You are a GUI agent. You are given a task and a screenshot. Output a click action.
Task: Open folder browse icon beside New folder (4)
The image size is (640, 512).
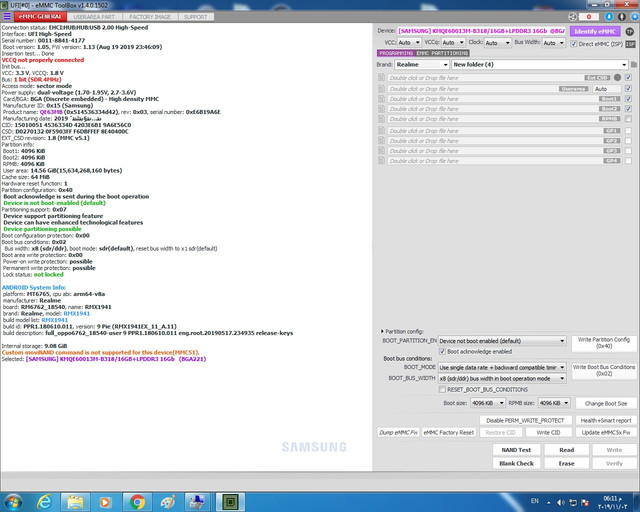point(634,65)
